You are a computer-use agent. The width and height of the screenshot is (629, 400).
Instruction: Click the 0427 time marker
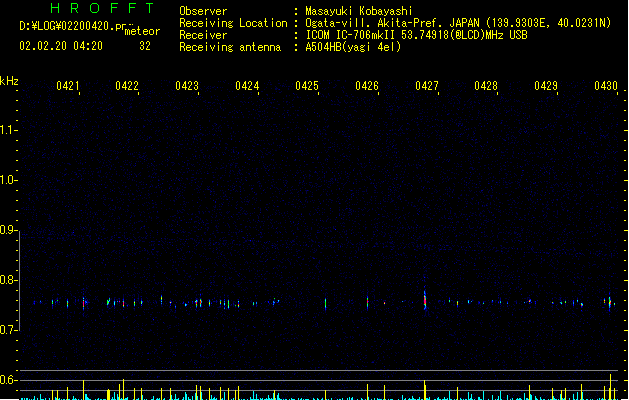pos(427,86)
